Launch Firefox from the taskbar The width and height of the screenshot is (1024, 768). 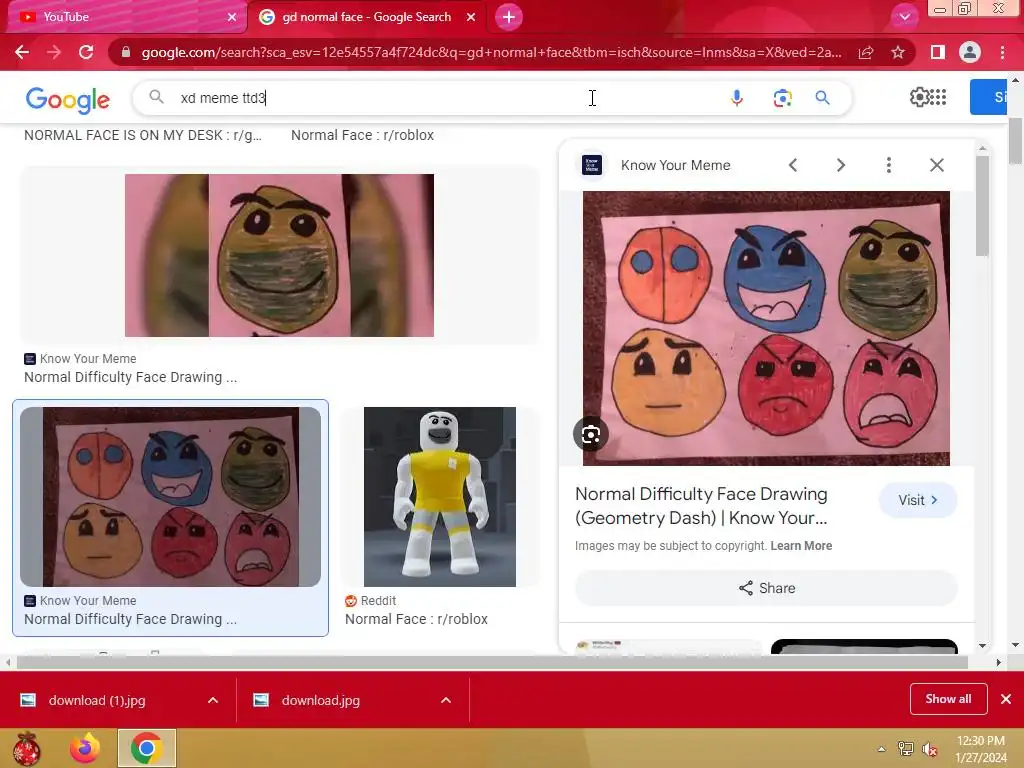coord(85,748)
